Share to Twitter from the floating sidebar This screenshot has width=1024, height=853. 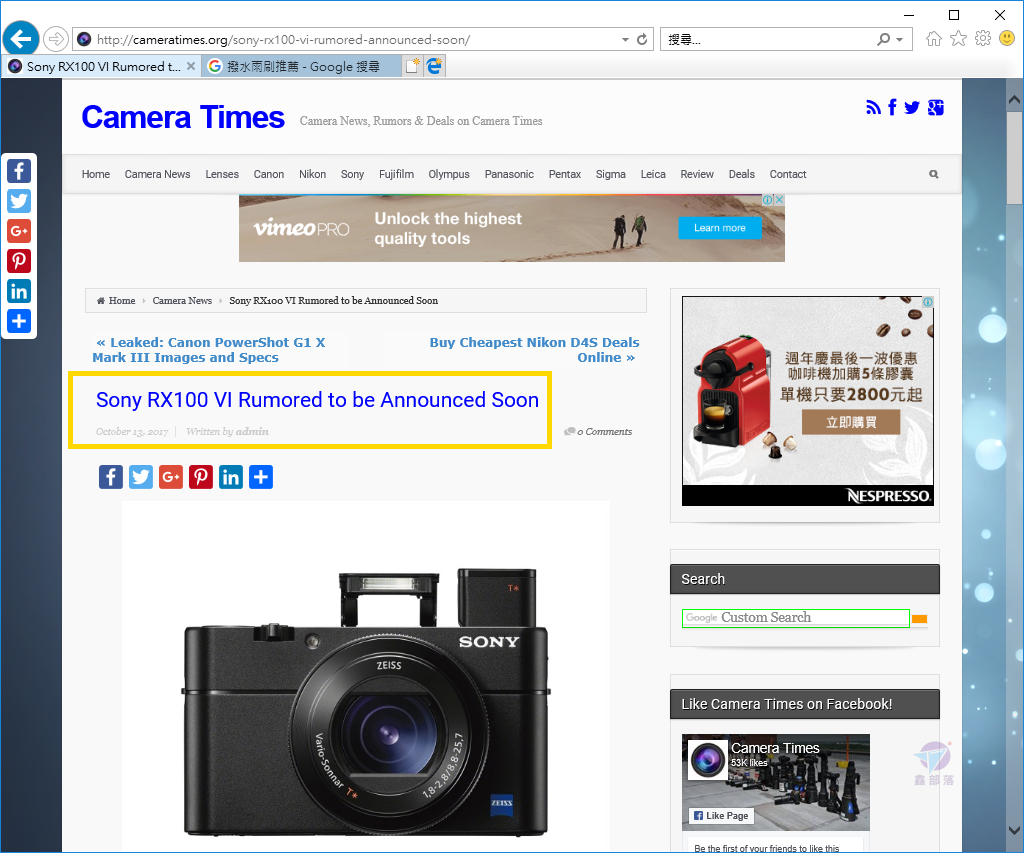pyautogui.click(x=19, y=201)
